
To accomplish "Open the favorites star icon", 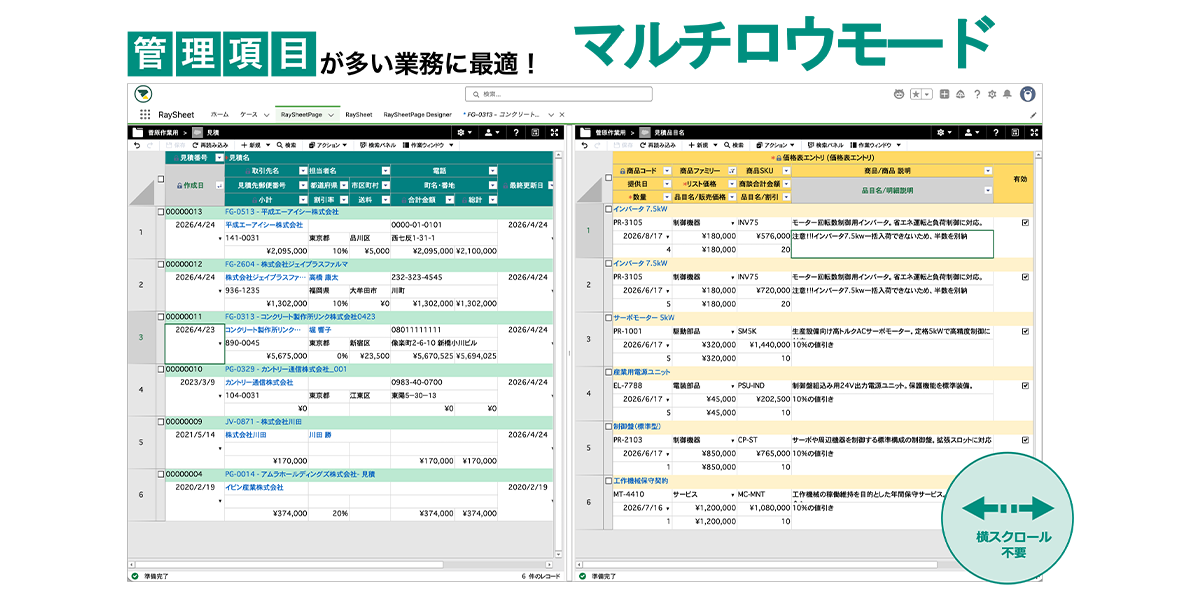I will coord(915,94).
